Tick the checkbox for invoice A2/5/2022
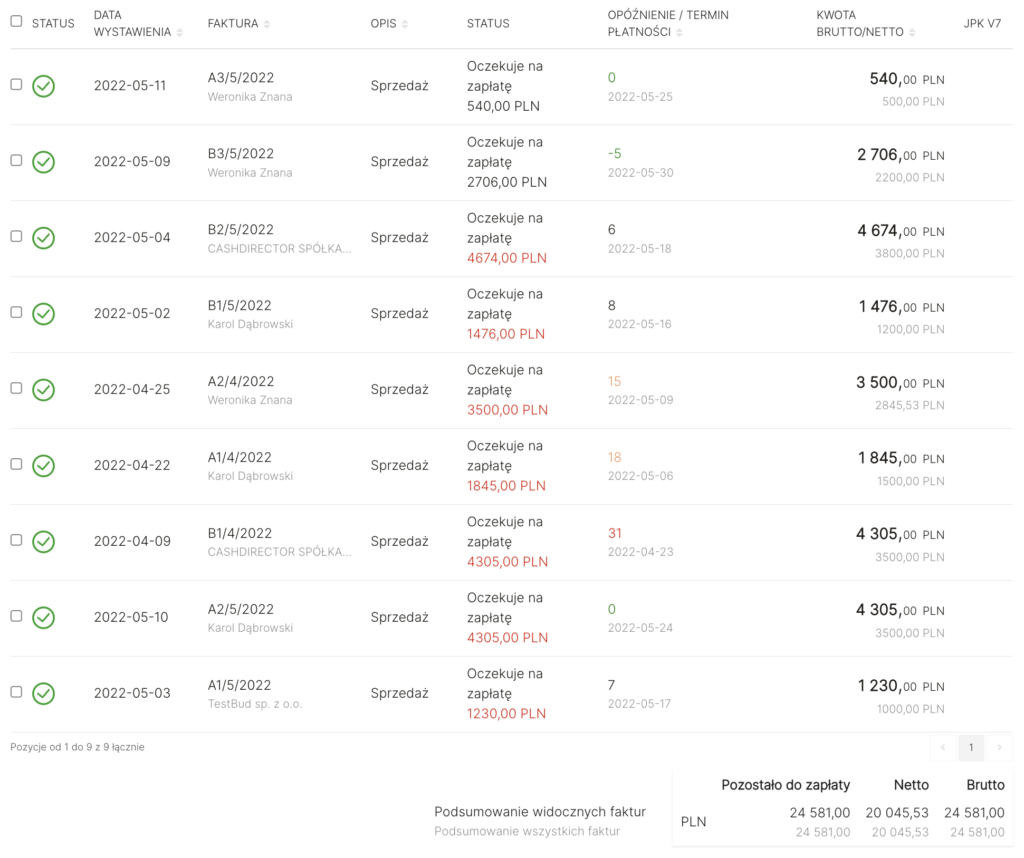 click(x=16, y=616)
